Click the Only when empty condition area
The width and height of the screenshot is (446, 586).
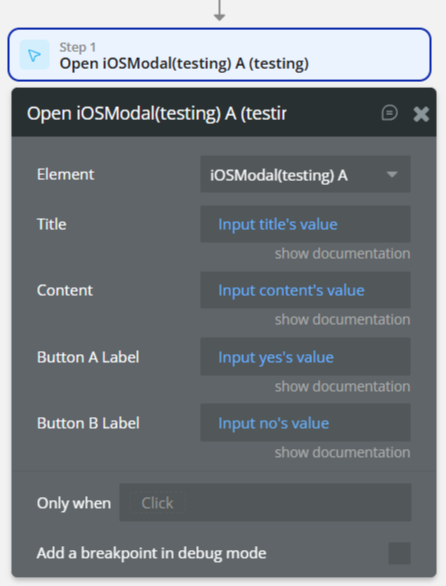point(265,503)
